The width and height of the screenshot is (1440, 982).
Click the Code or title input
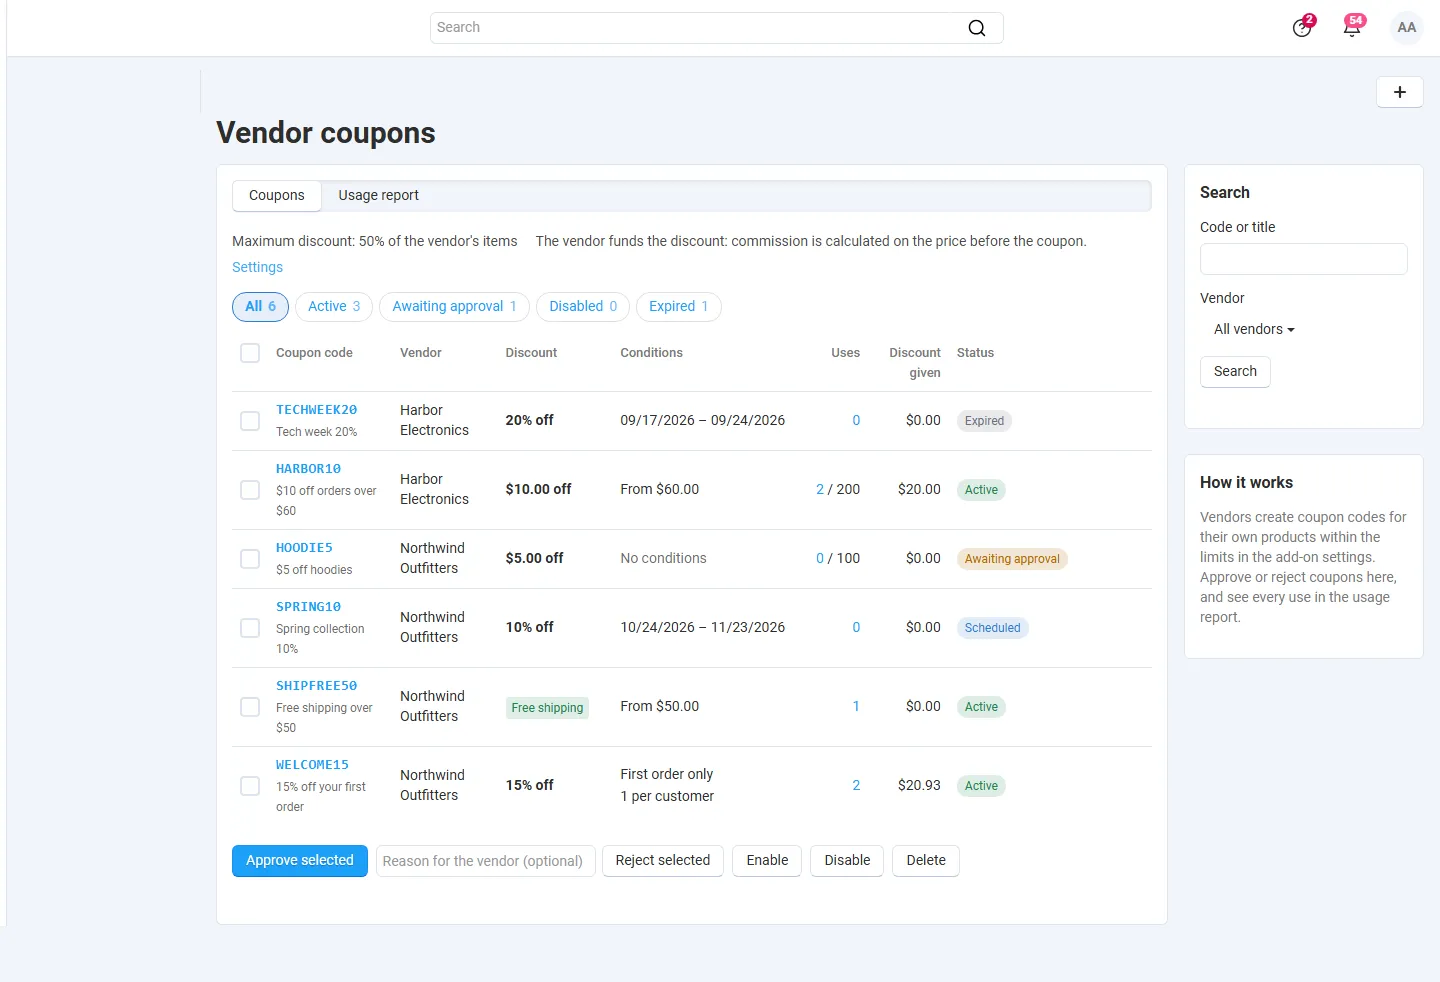pos(1304,259)
